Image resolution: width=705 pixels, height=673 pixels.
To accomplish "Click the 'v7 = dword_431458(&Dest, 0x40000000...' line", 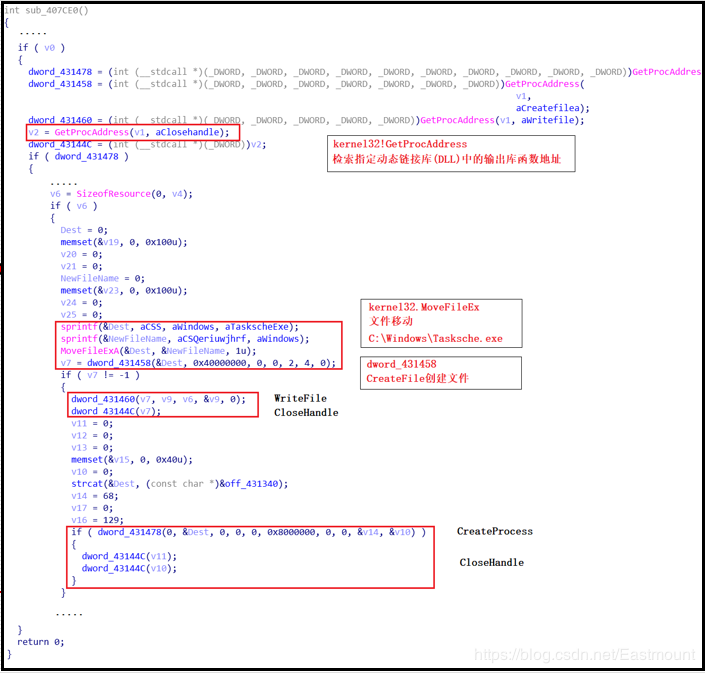I will [198, 363].
